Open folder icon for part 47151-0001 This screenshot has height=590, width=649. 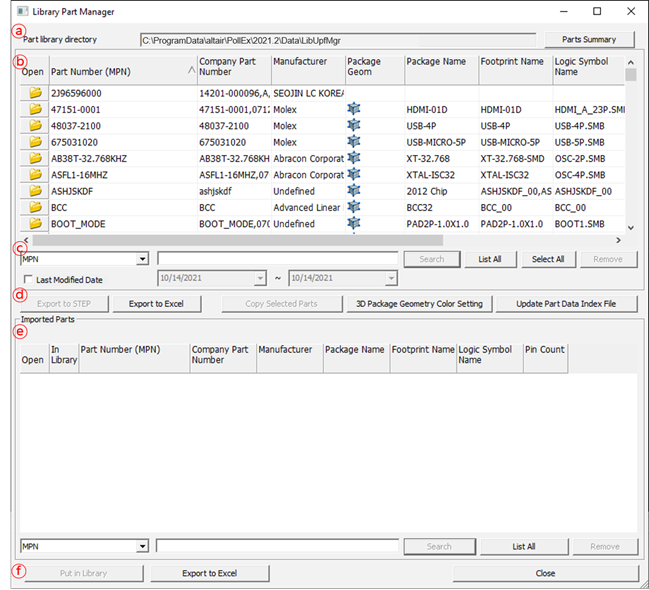point(35,109)
